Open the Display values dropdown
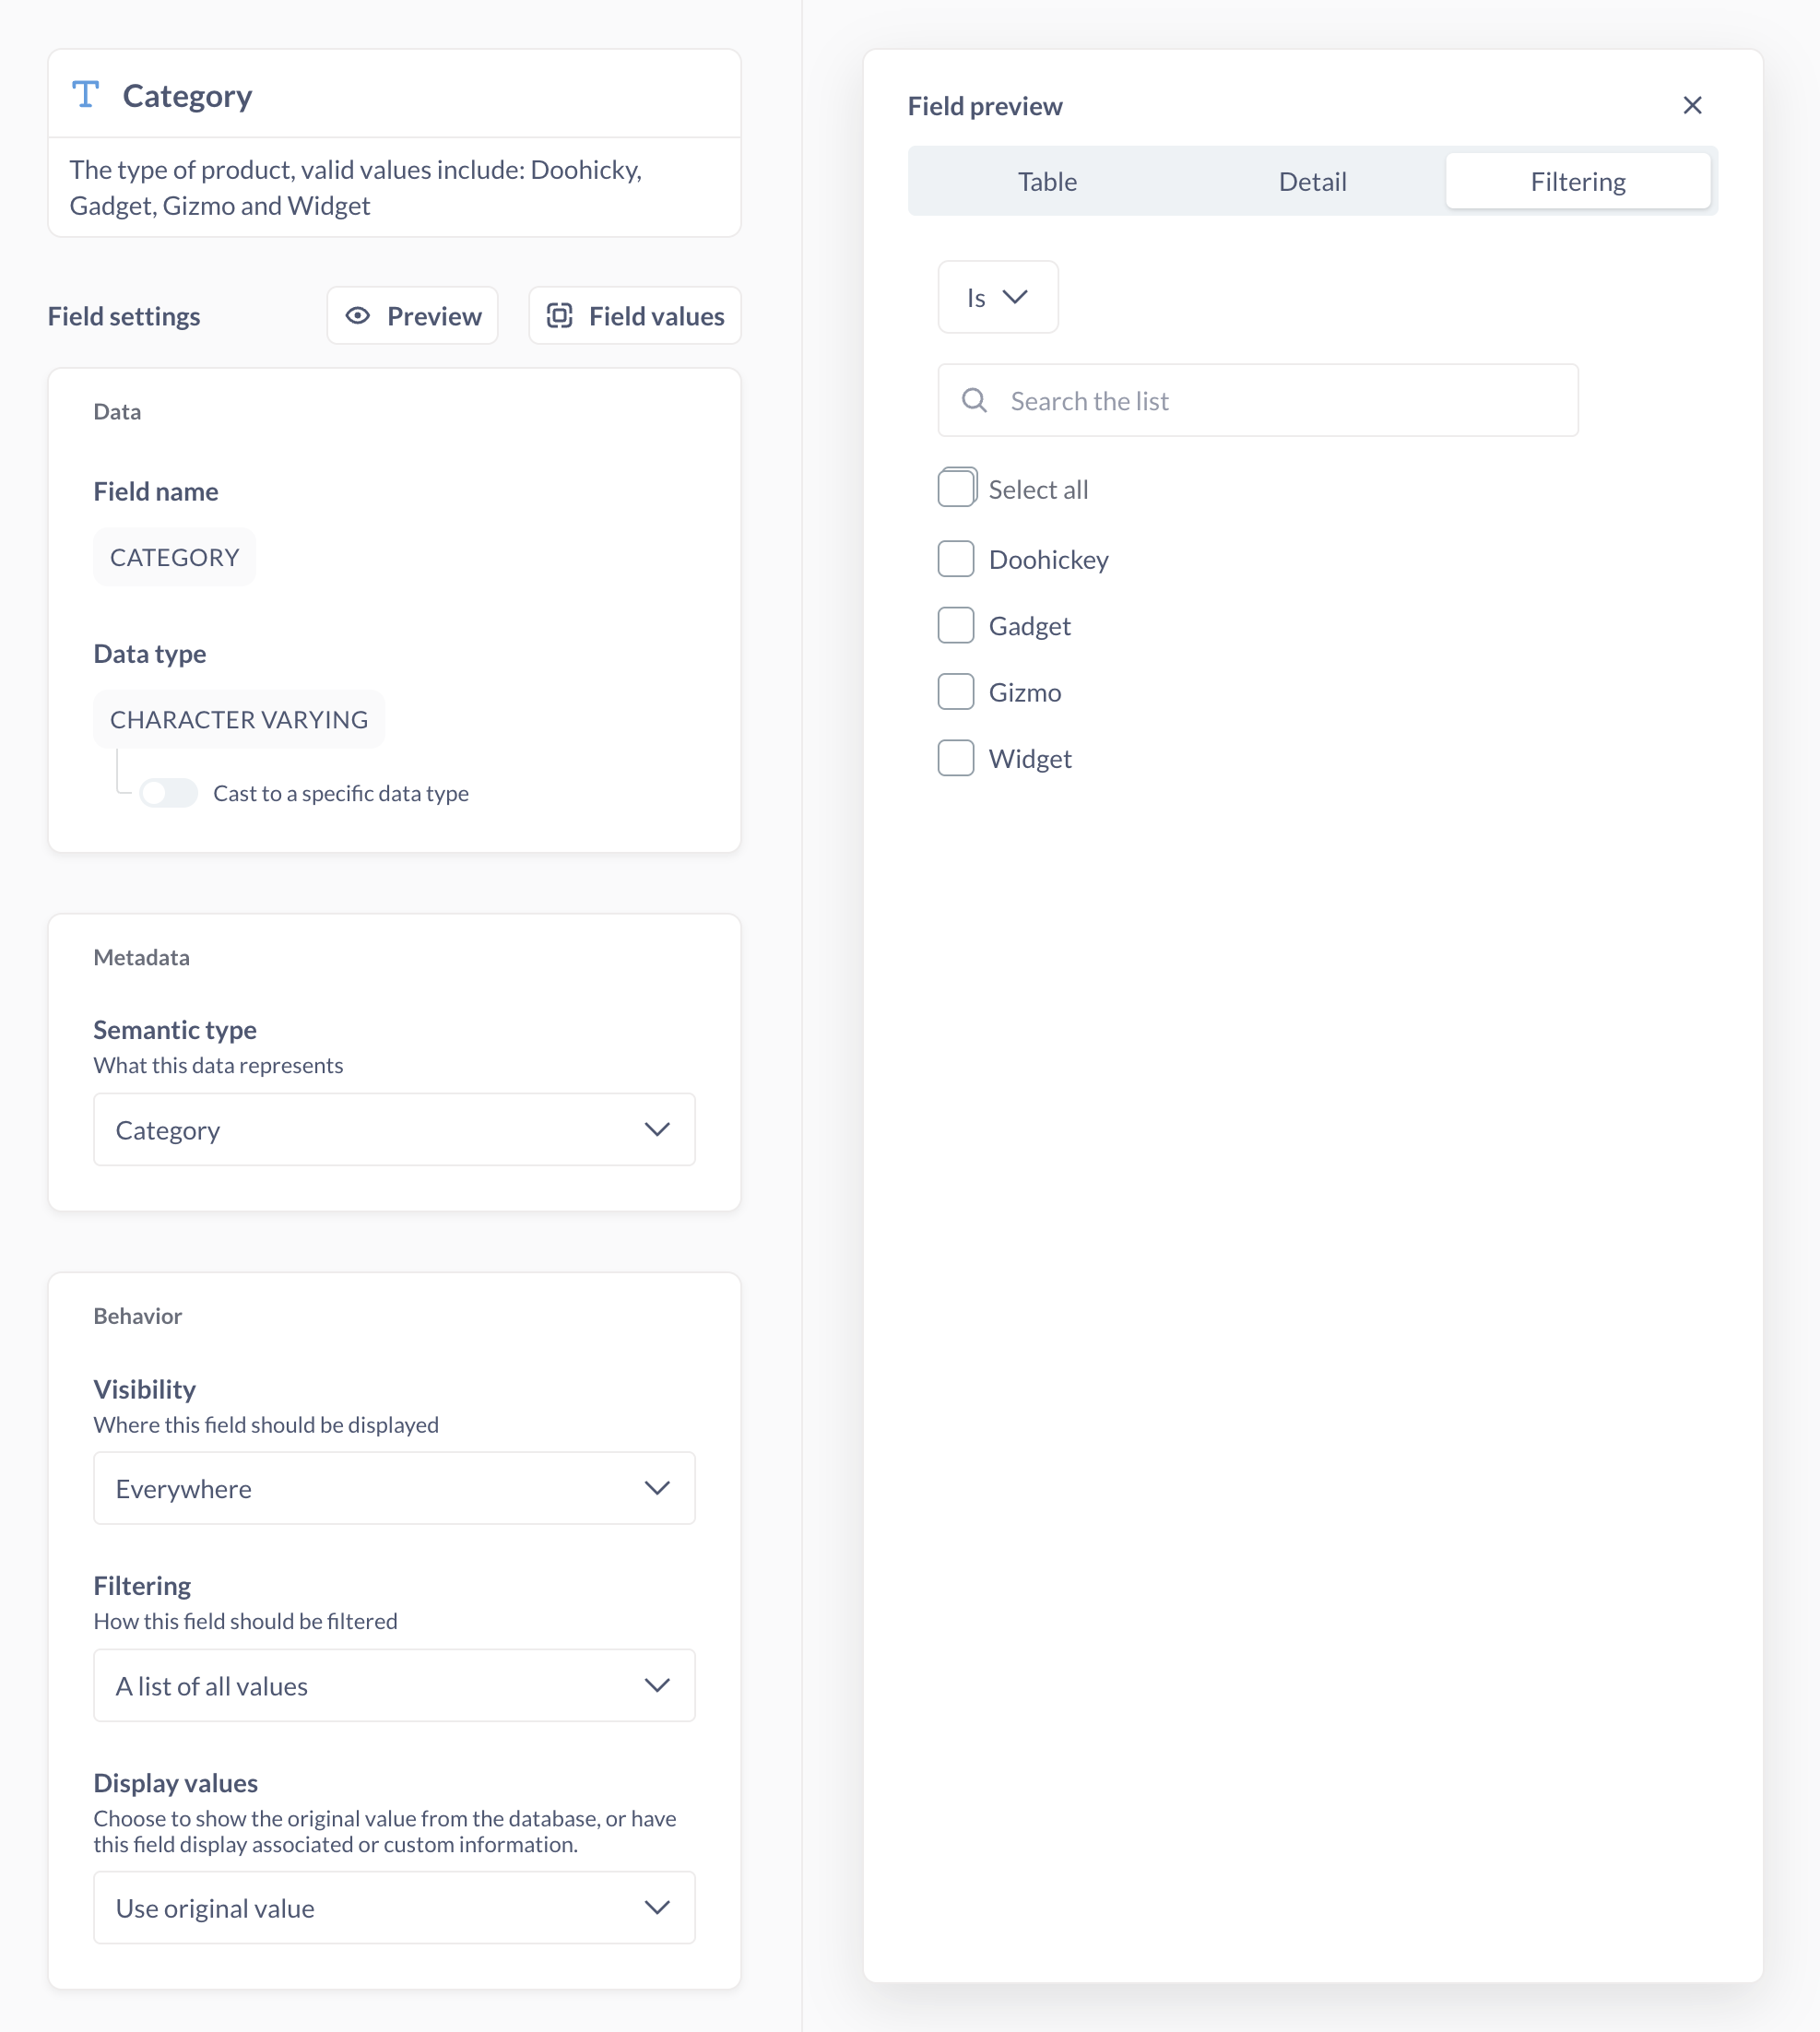 click(x=394, y=1908)
